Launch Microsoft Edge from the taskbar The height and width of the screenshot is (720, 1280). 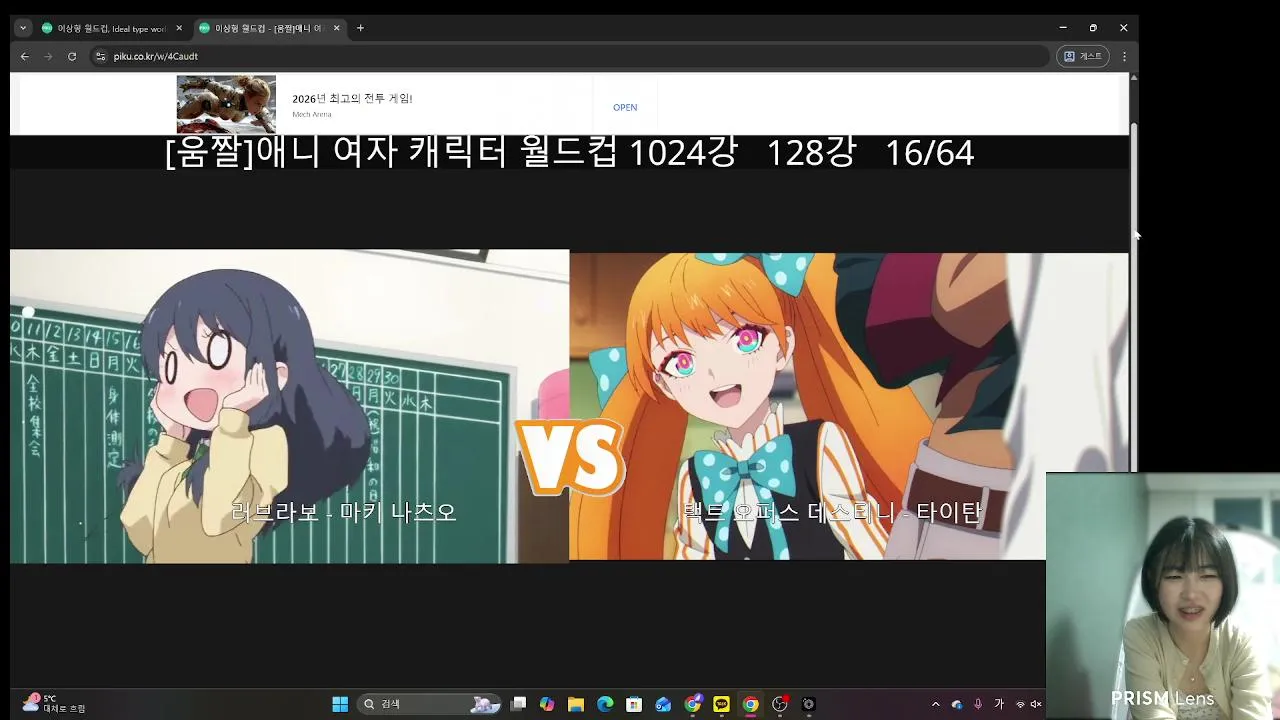pos(605,704)
